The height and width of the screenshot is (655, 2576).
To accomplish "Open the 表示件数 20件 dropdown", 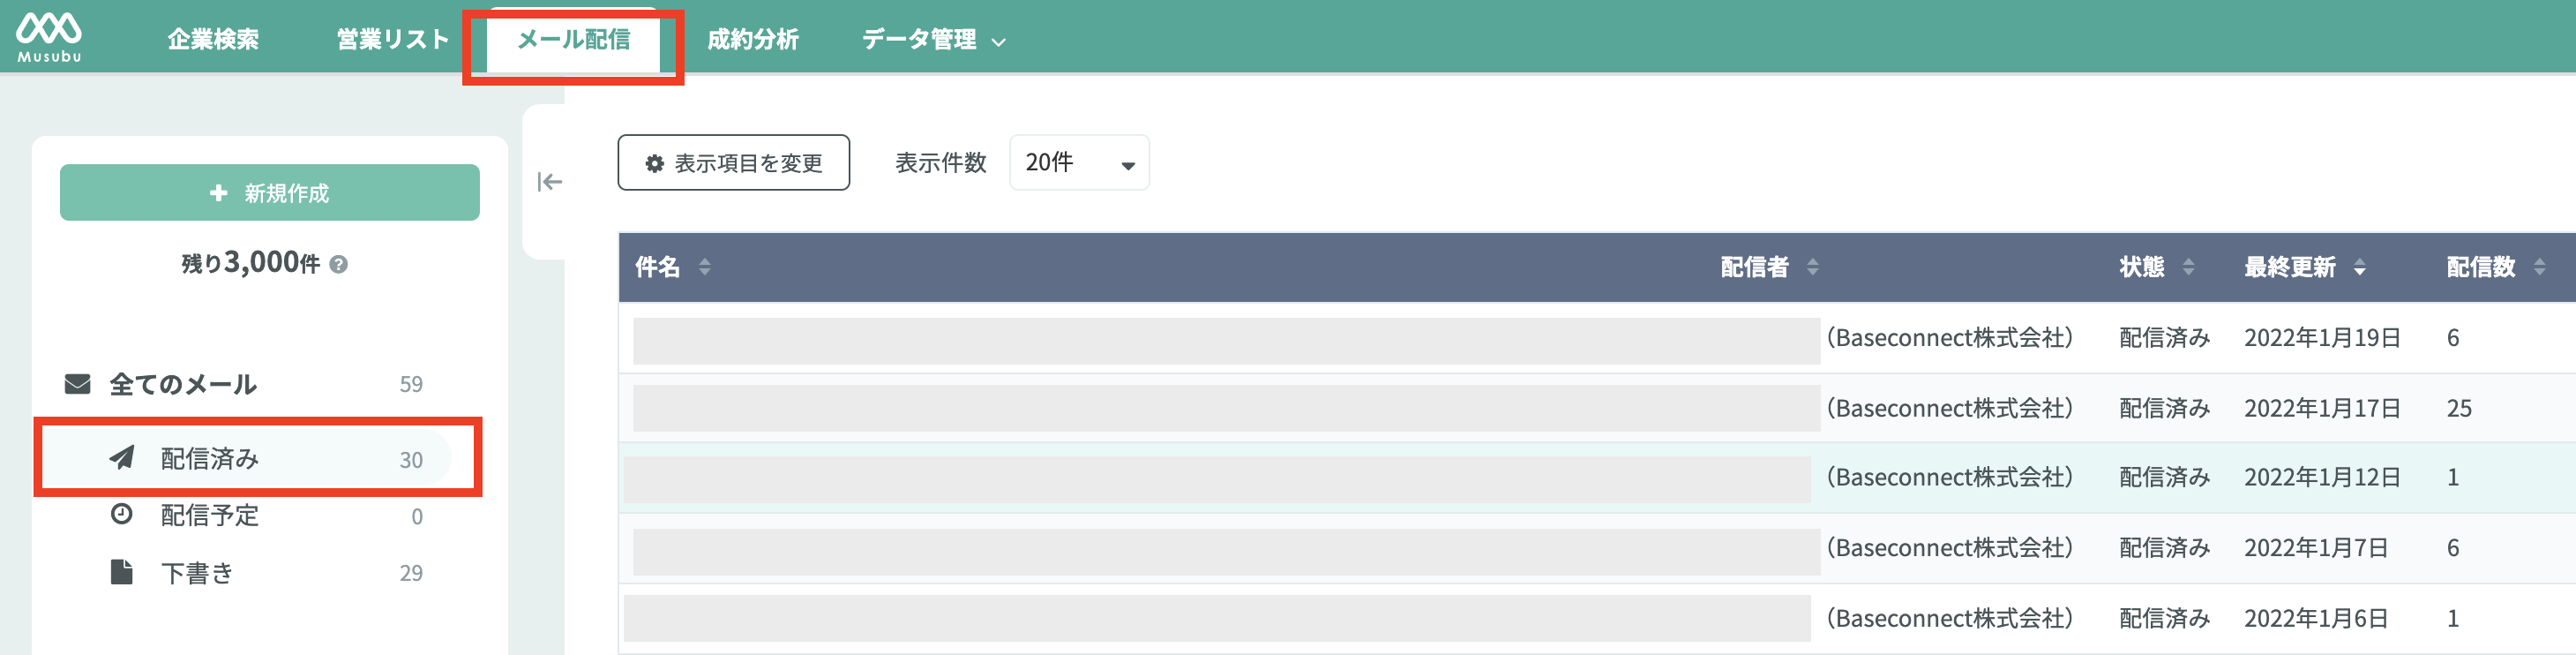I will pos(1079,162).
